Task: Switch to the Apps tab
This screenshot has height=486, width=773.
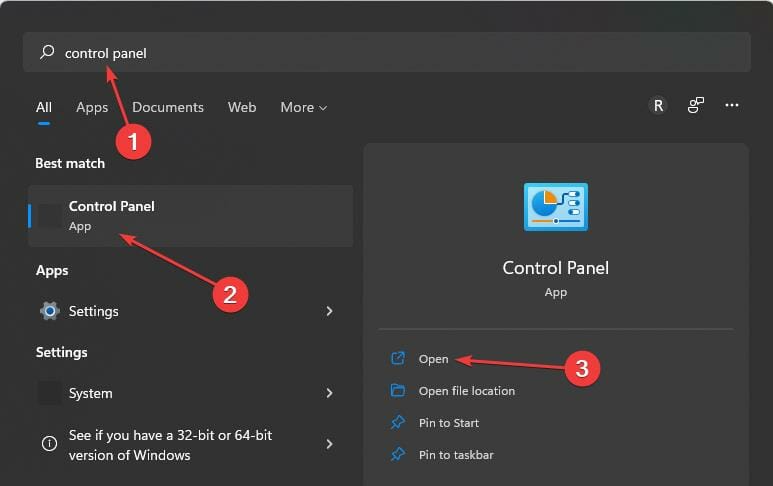Action: coord(92,107)
